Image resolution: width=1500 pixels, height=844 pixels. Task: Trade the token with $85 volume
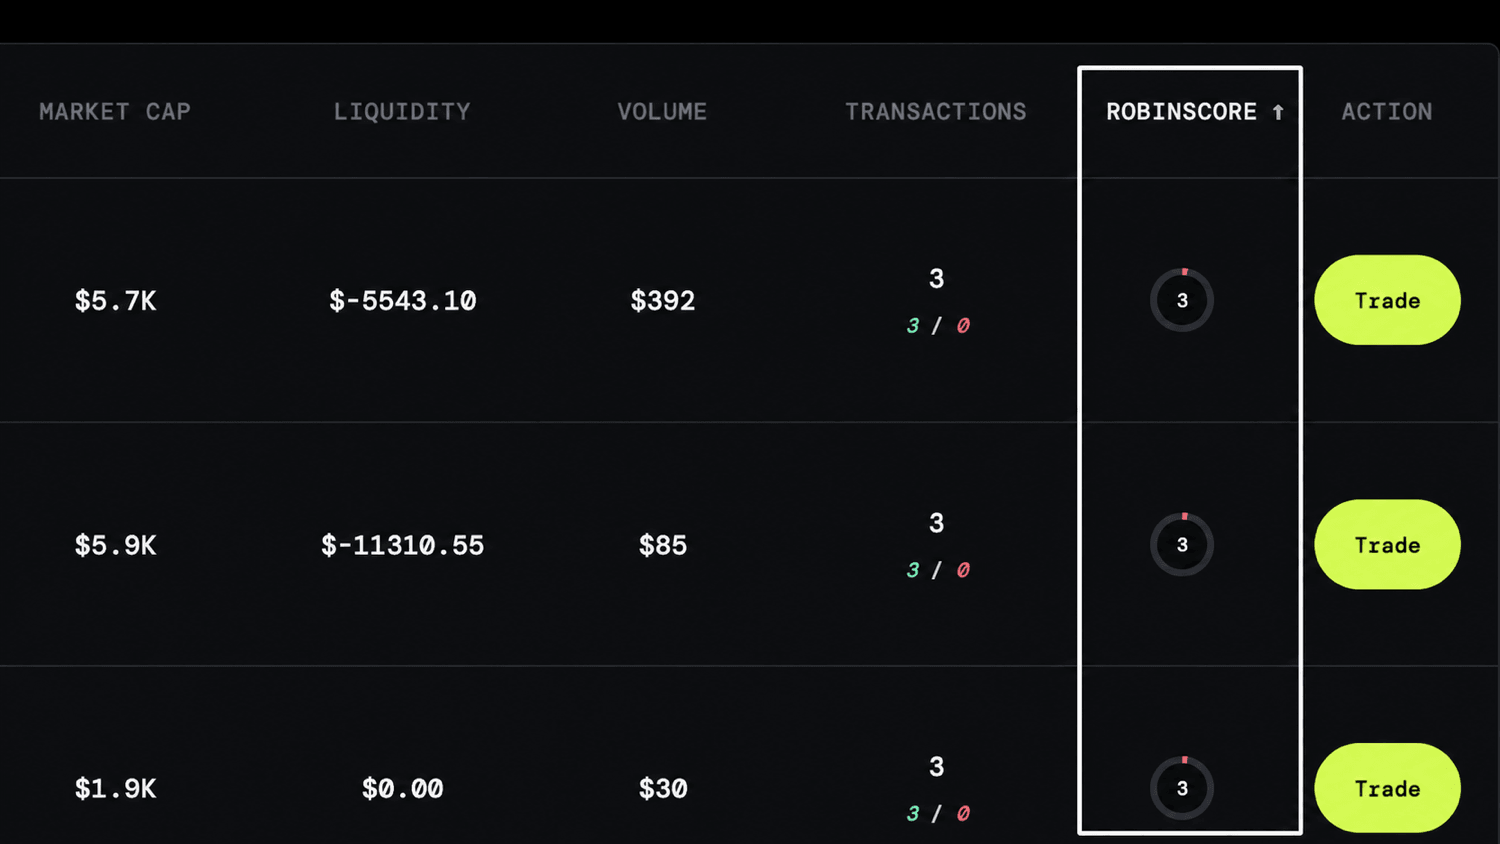point(1387,545)
